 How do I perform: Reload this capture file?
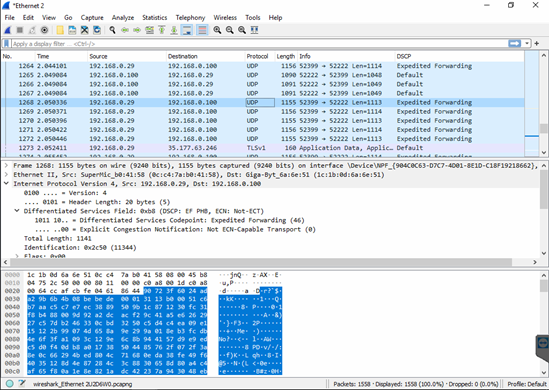(97, 30)
